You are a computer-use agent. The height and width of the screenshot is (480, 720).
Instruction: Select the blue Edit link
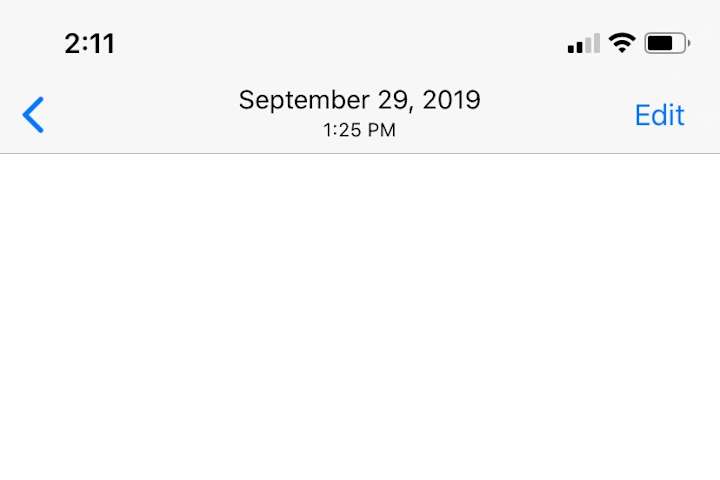(659, 115)
